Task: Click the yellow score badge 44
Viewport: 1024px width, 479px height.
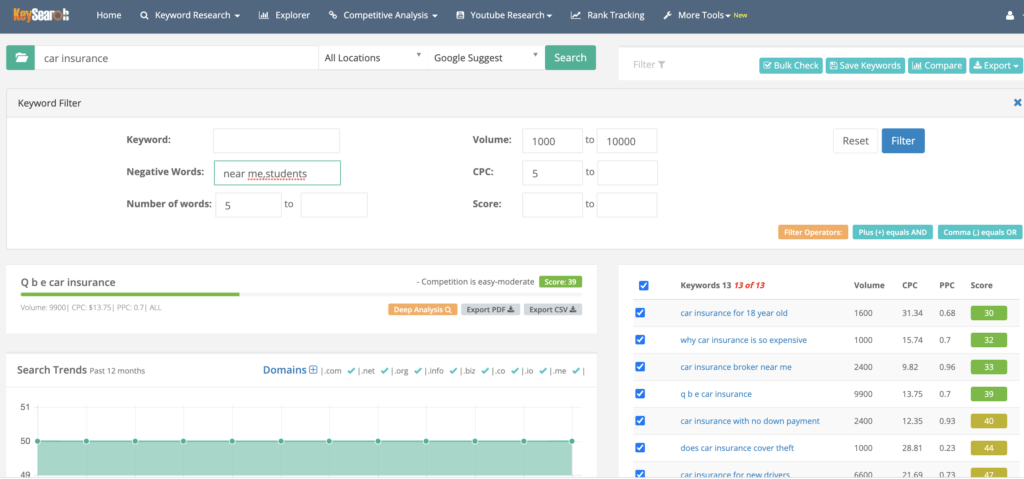Action: click(x=989, y=448)
